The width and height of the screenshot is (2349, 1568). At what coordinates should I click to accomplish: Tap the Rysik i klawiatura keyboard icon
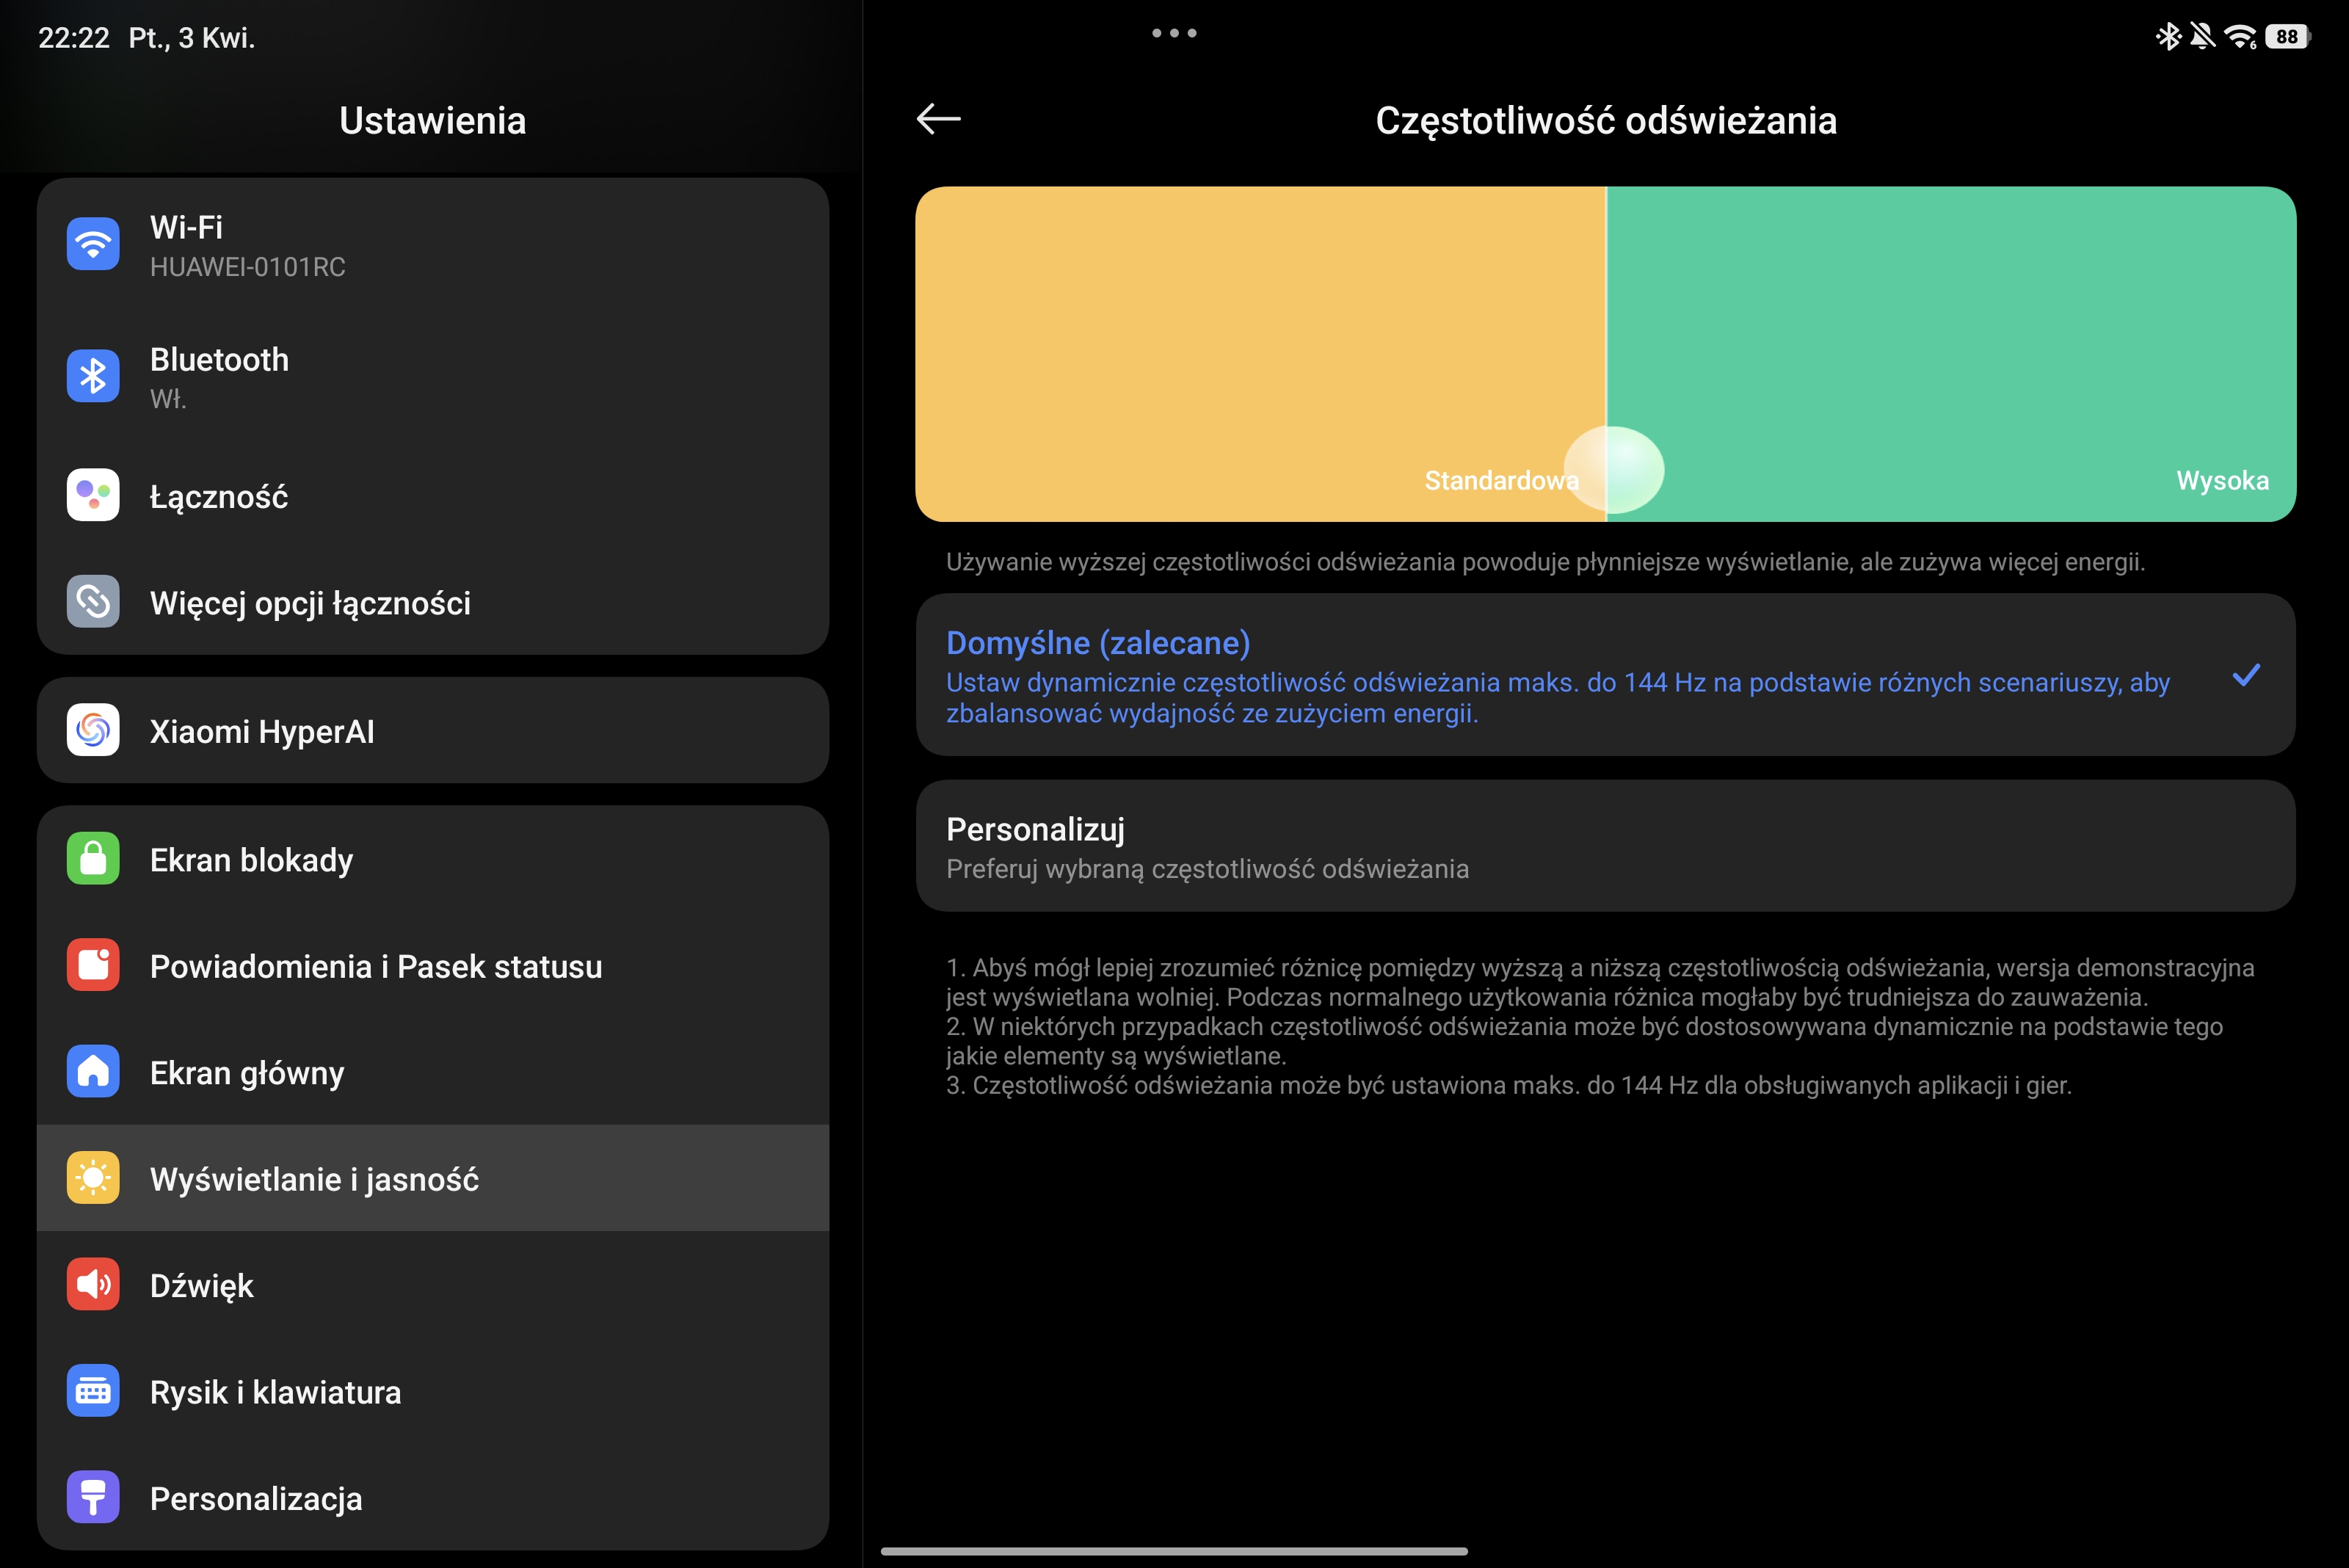coord(93,1391)
